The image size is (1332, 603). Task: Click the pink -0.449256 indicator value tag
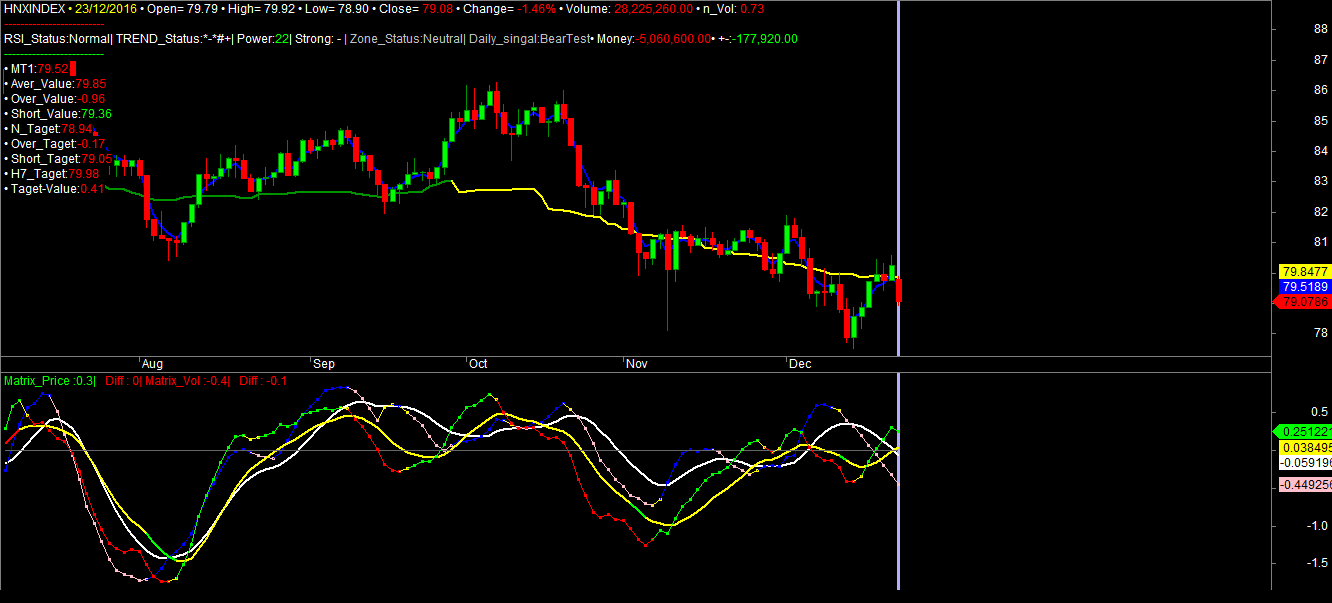(1304, 485)
